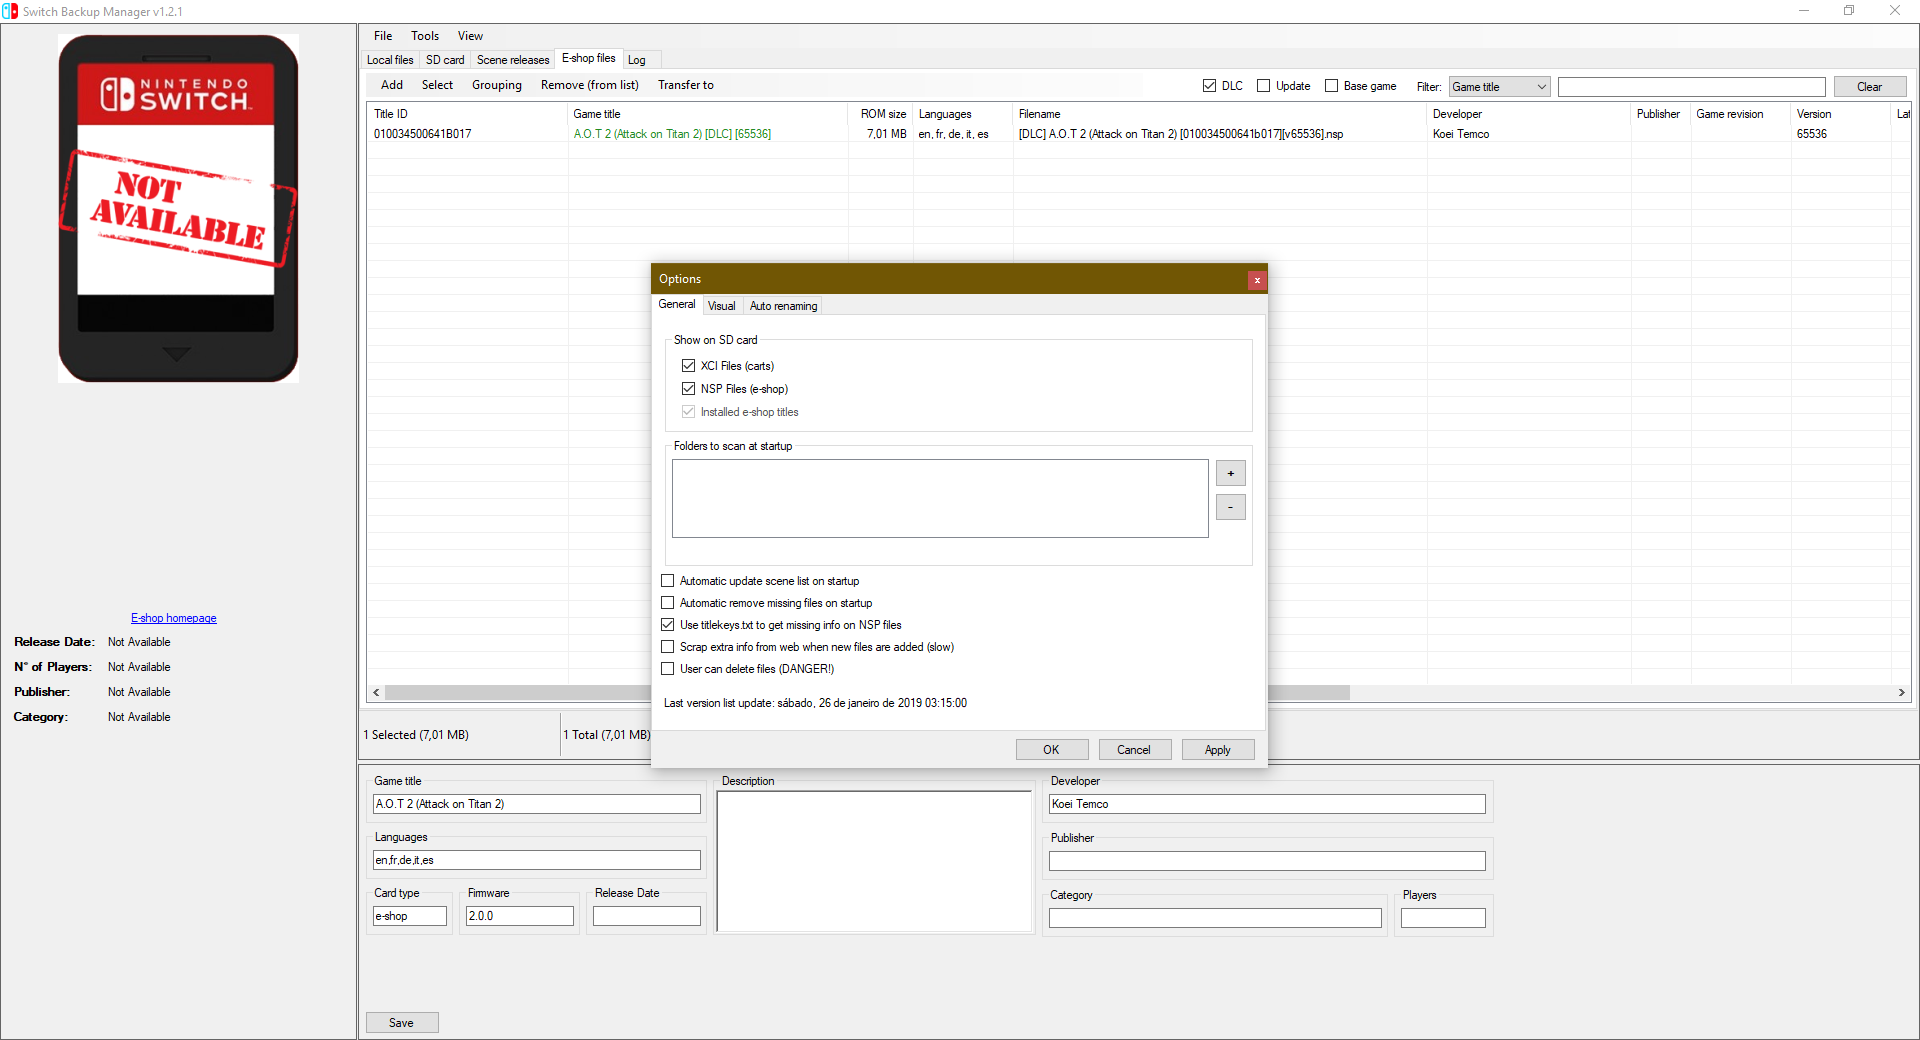
Task: Select the A.O.T 2 DLC game title row
Action: click(x=672, y=134)
